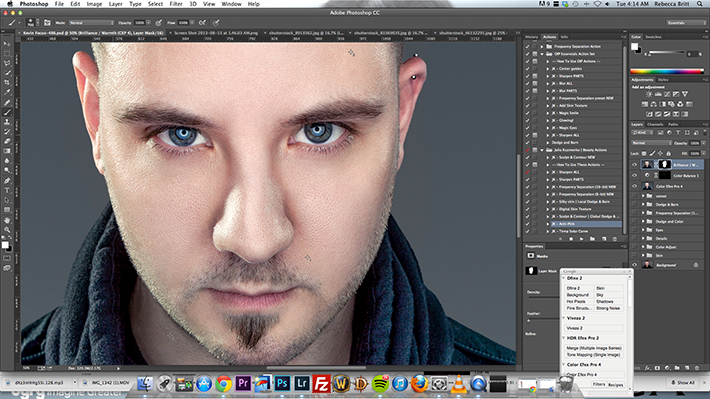Collapse the Julia Kuzmenko Beauty Actions set
The height and width of the screenshot is (399, 710).
point(542,150)
